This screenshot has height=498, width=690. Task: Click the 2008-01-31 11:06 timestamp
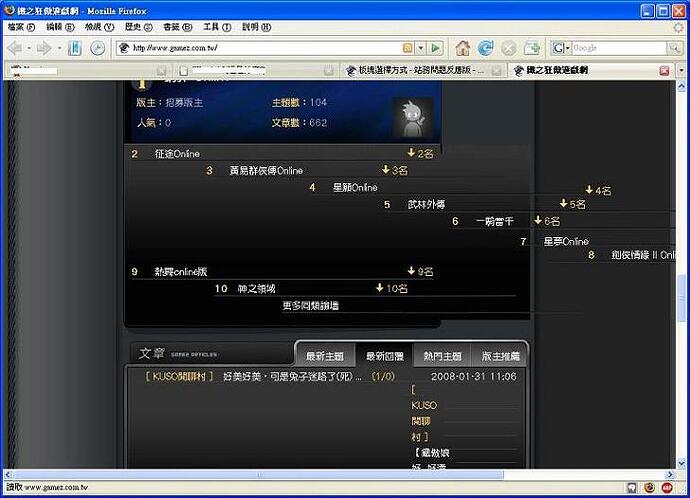point(473,377)
